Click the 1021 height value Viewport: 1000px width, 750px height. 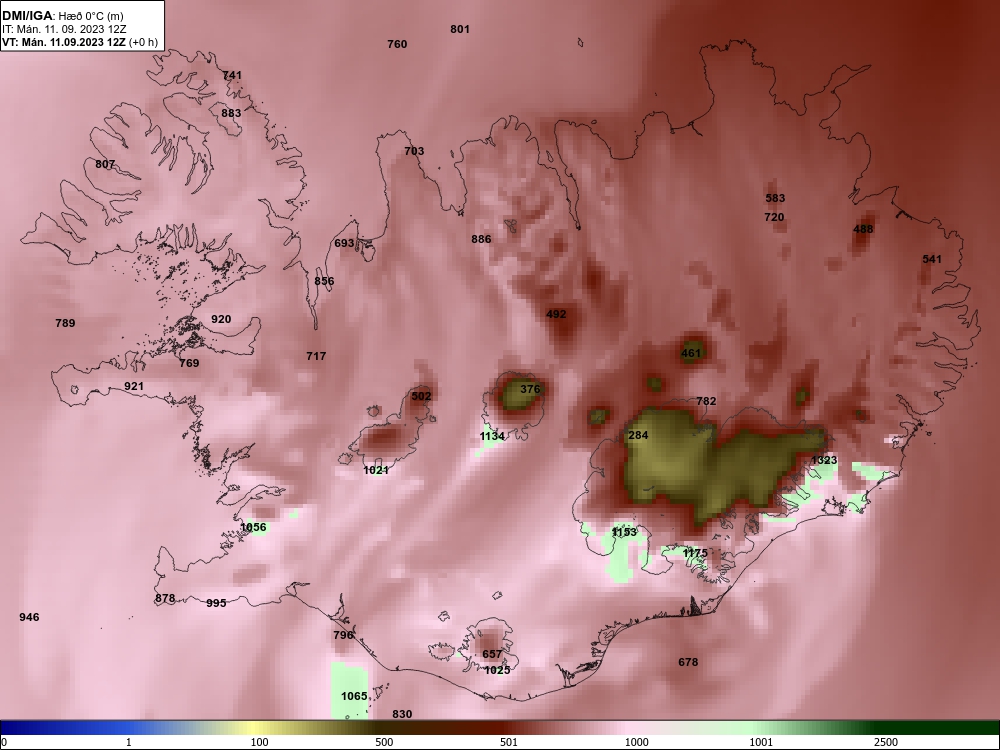coord(376,471)
